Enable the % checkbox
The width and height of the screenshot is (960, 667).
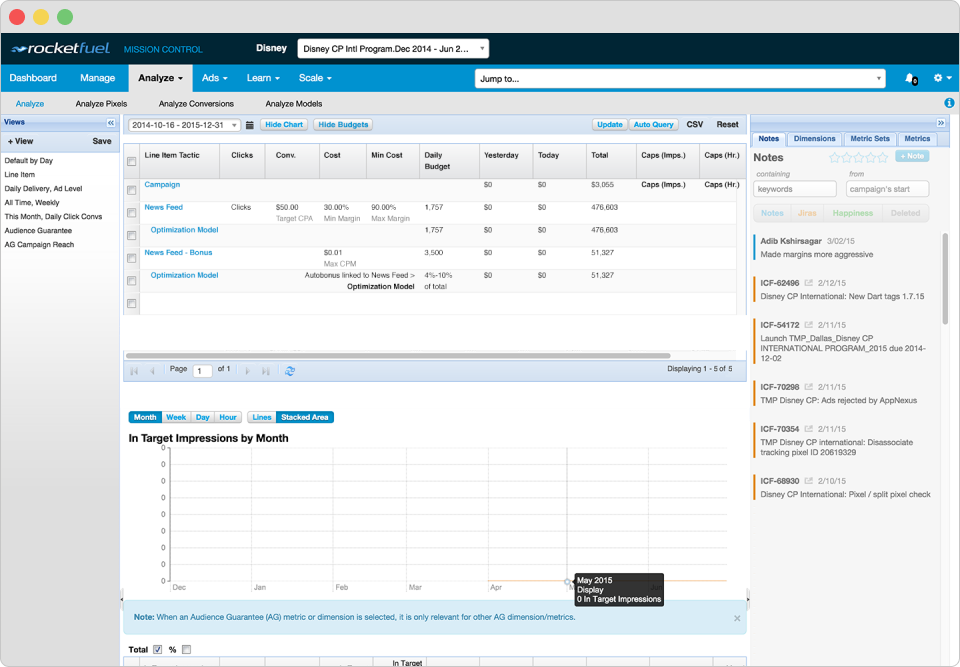(186, 649)
